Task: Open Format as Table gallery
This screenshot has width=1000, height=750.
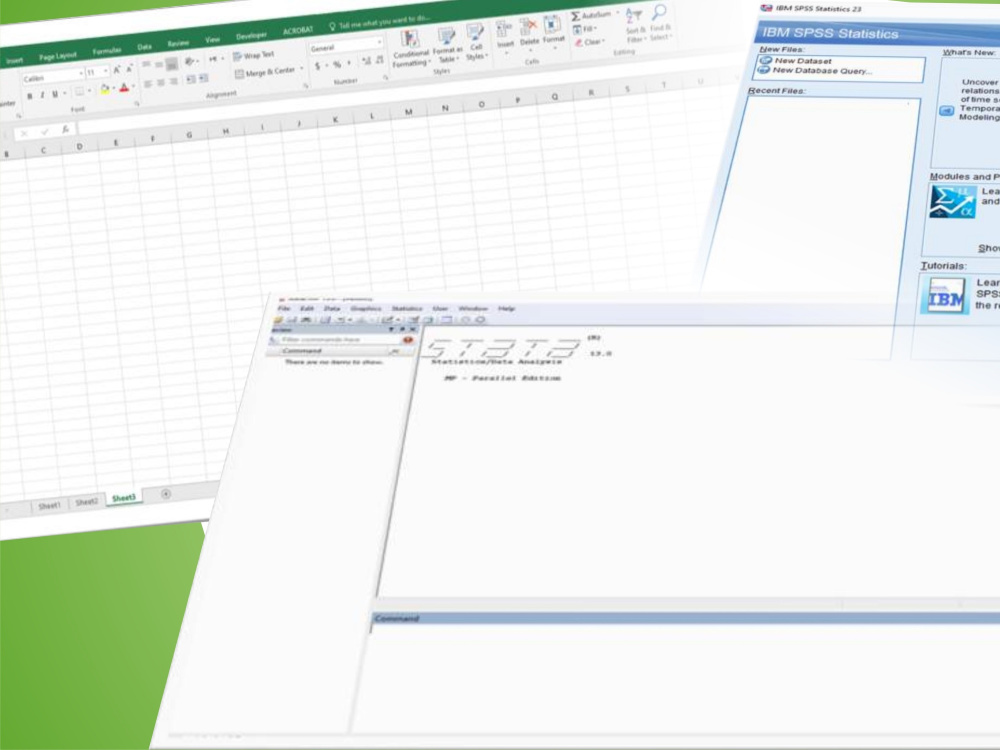Action: coord(447,45)
